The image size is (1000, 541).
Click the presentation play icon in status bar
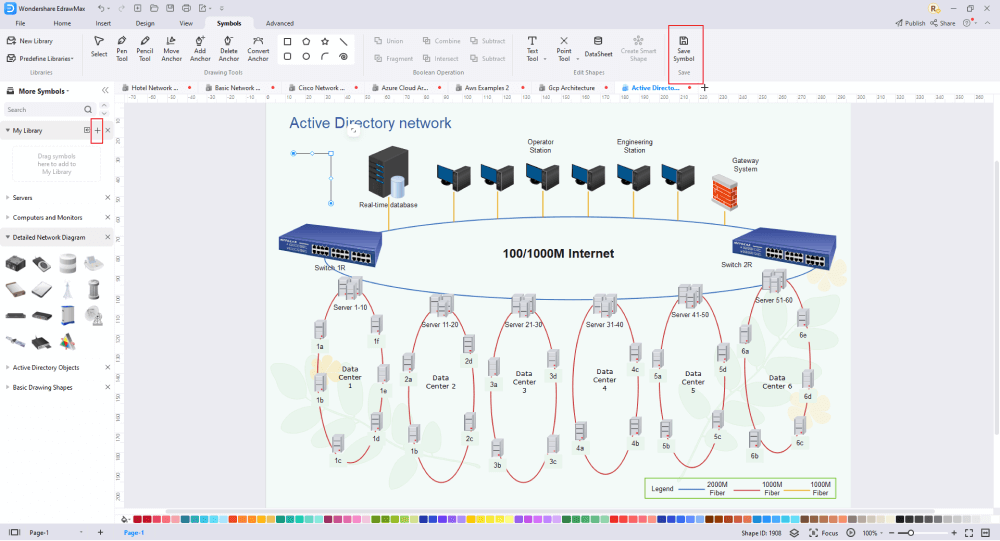tap(851, 533)
